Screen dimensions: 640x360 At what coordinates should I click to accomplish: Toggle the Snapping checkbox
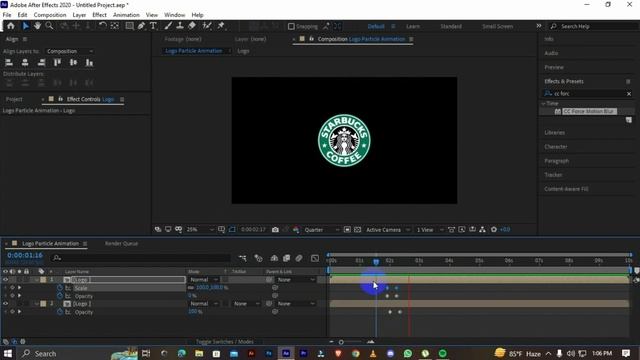[291, 26]
